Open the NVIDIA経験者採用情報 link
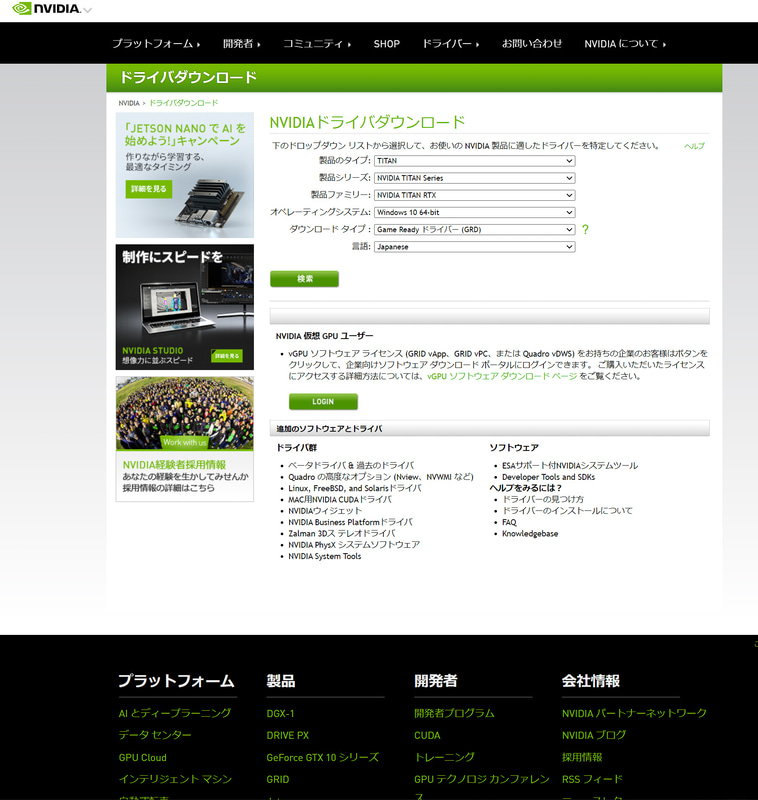 (174, 465)
